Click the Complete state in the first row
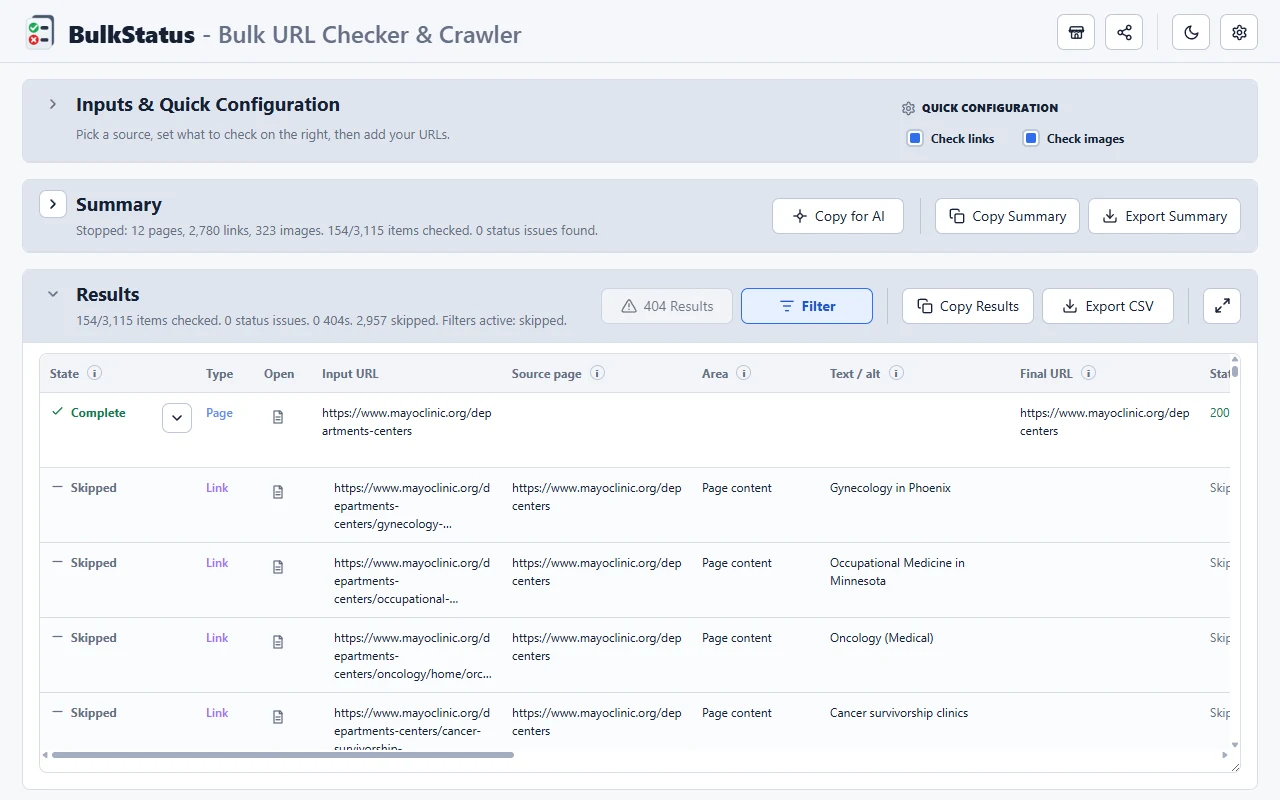The height and width of the screenshot is (800, 1280). (x=98, y=413)
